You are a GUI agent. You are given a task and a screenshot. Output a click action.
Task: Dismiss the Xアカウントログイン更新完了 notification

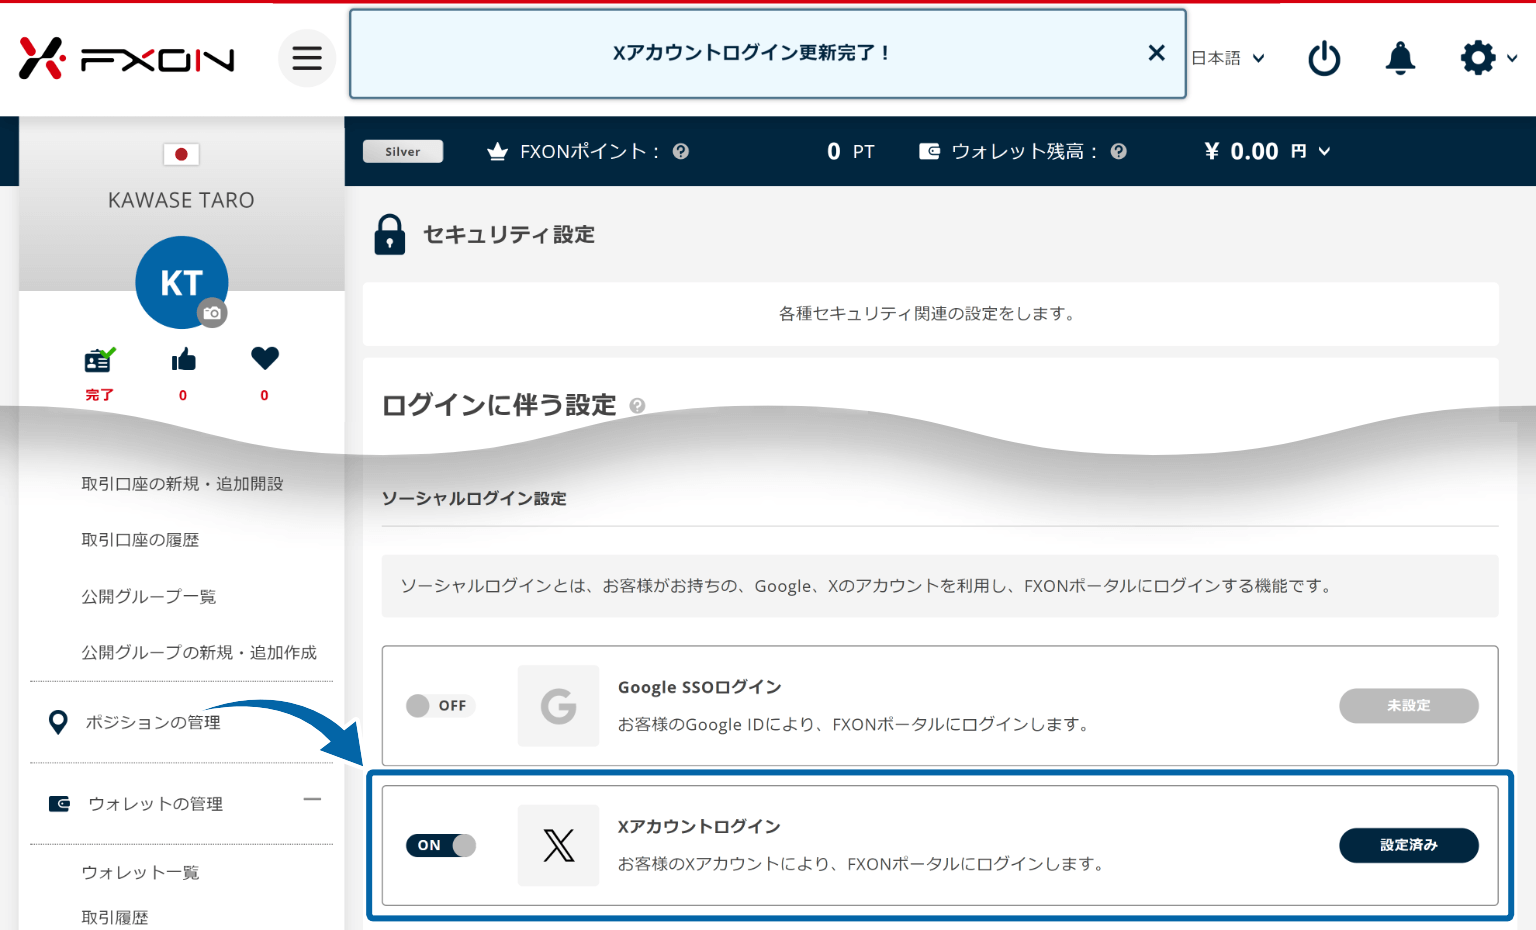point(1156,53)
